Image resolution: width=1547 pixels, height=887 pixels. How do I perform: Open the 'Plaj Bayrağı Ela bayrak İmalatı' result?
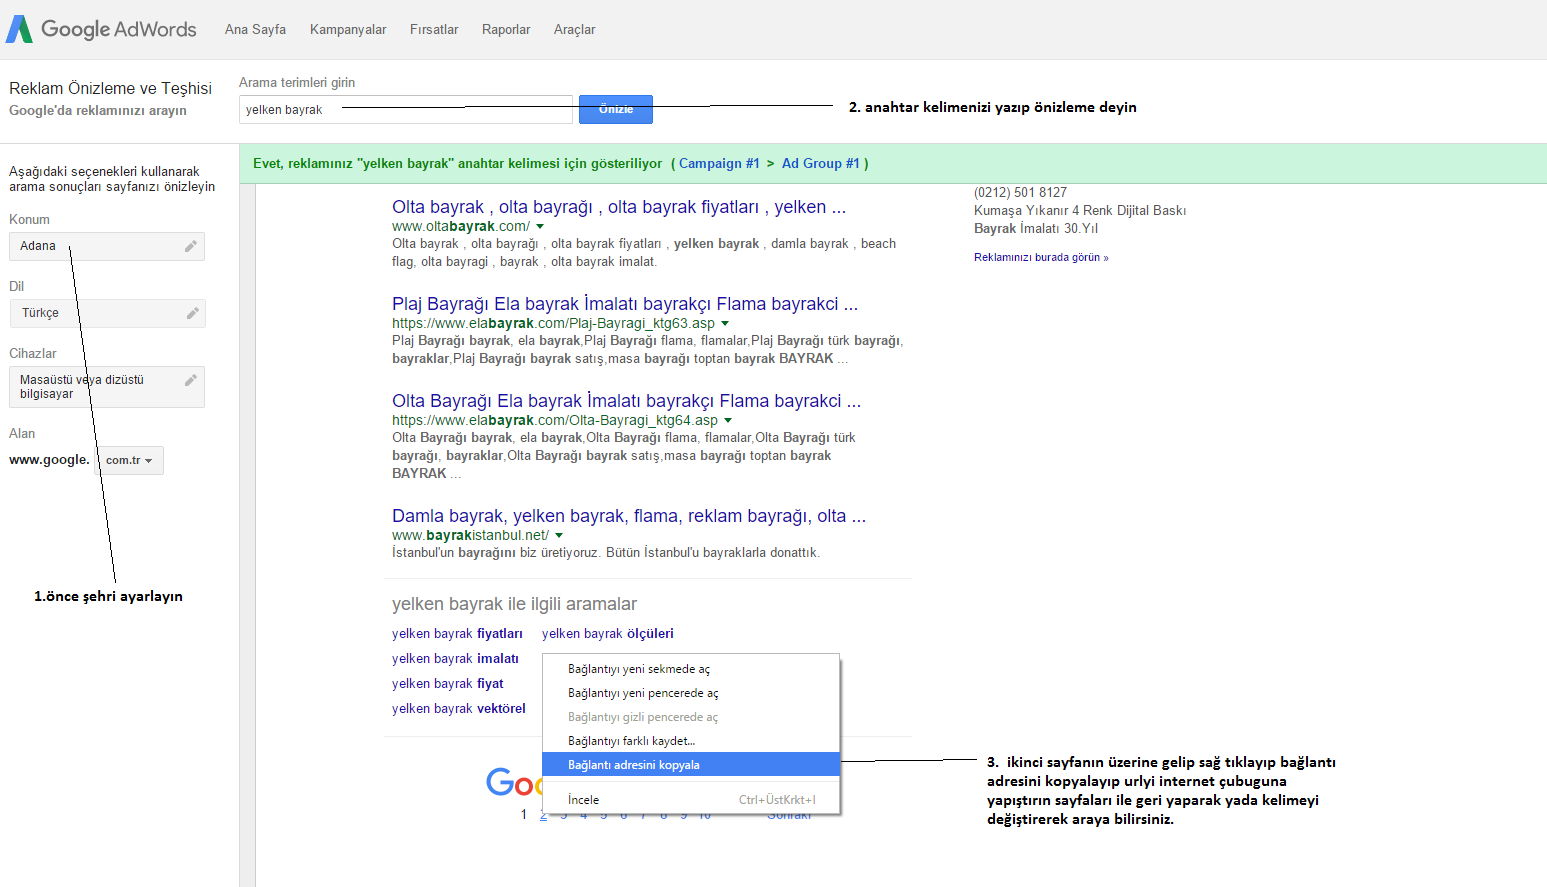[x=625, y=304]
